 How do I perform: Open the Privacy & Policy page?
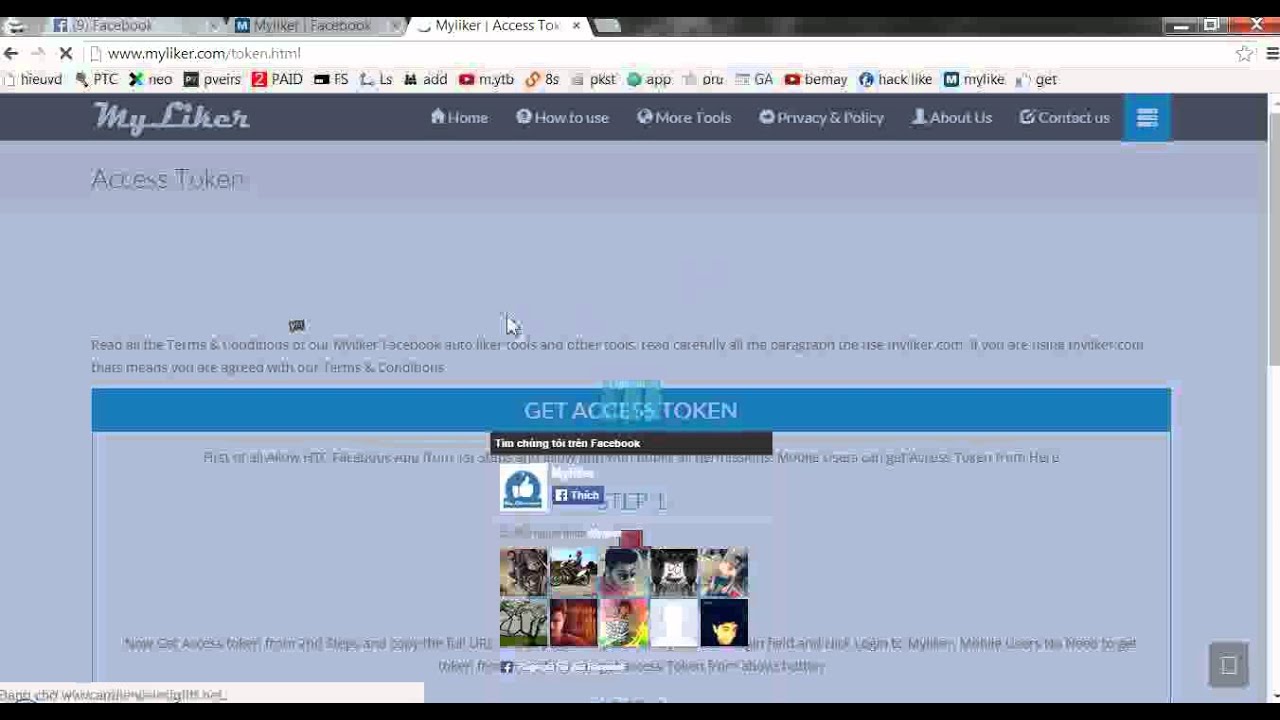coord(821,117)
